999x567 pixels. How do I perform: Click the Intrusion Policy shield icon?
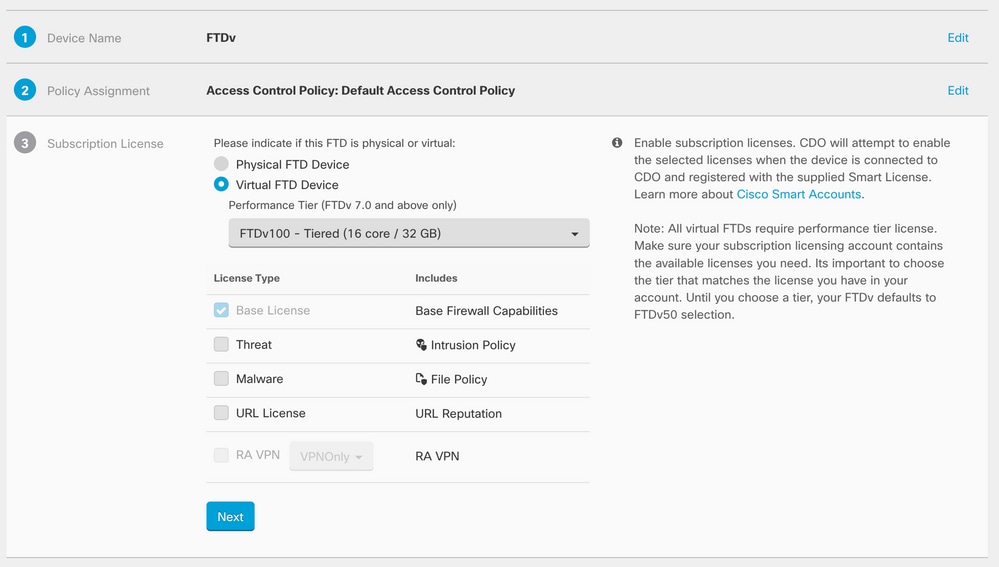[x=421, y=345]
